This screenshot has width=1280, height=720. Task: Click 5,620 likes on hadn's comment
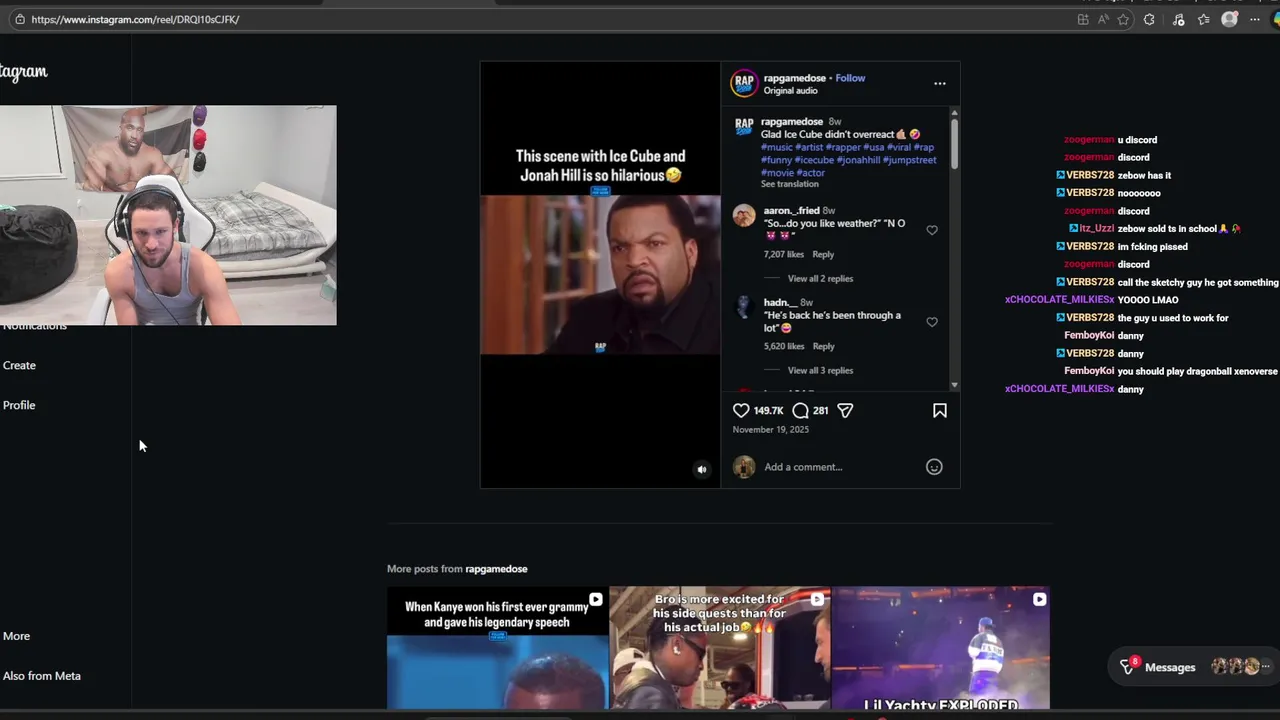[x=783, y=347]
